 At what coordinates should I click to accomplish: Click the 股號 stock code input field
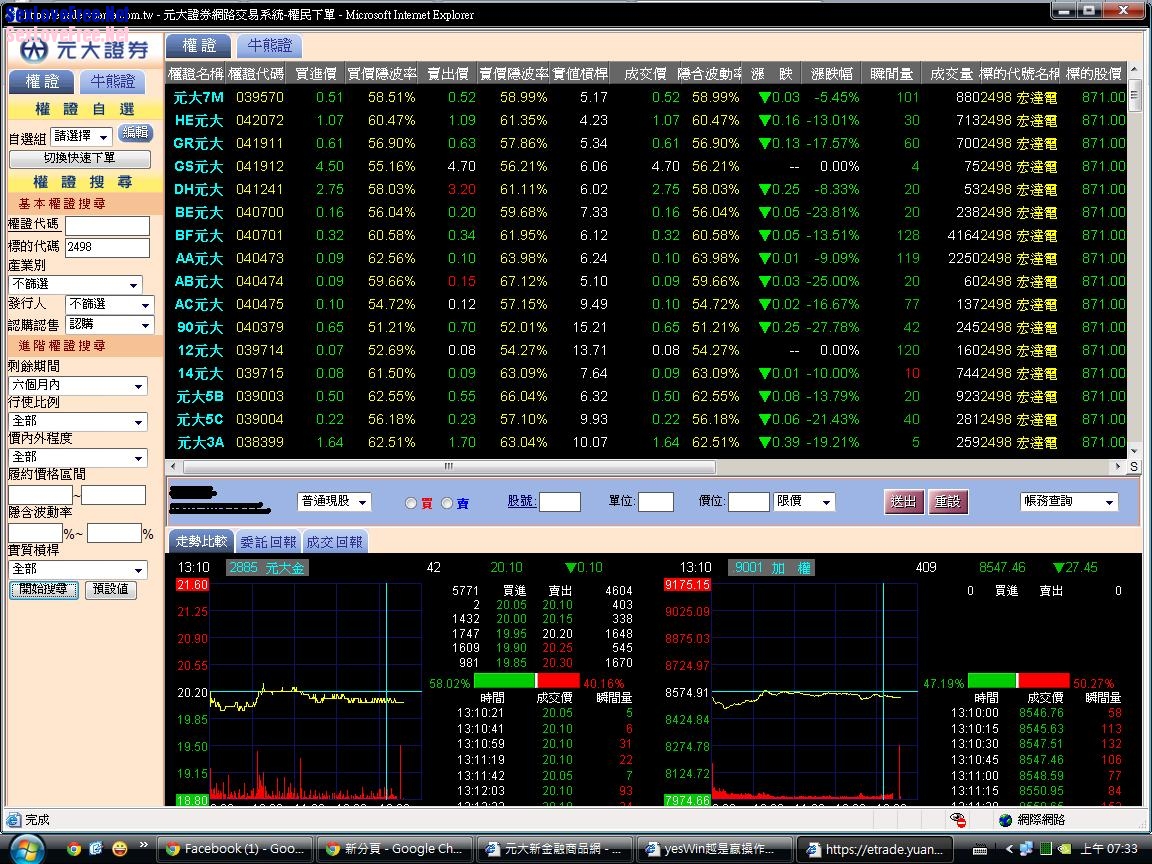point(559,502)
